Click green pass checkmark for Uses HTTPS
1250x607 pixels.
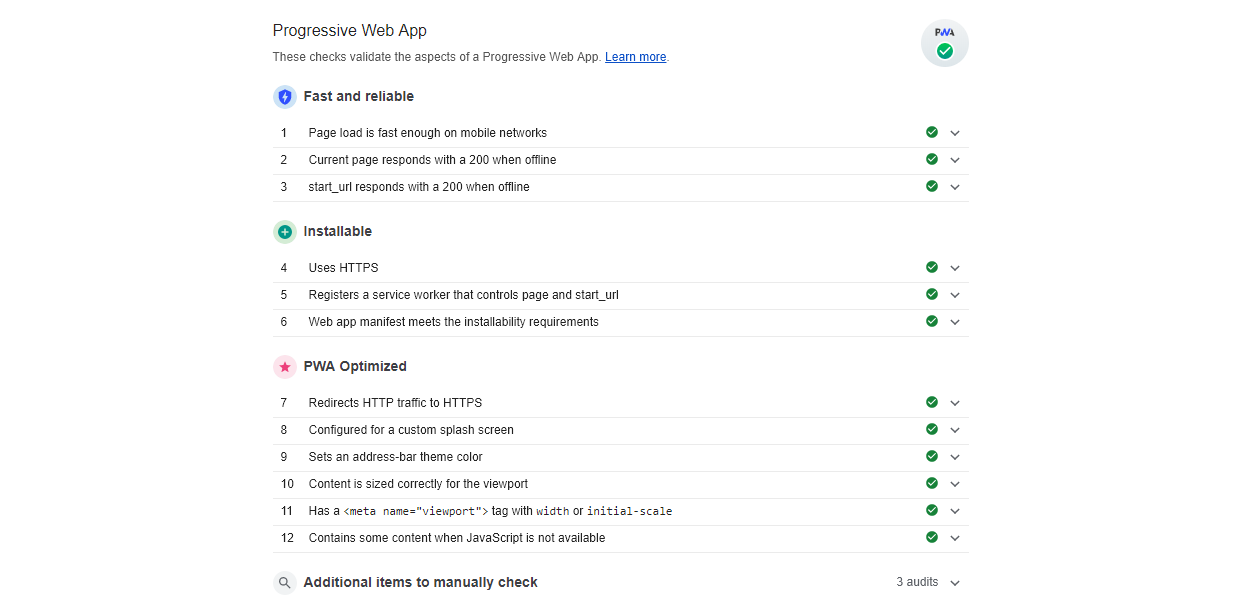(x=932, y=267)
